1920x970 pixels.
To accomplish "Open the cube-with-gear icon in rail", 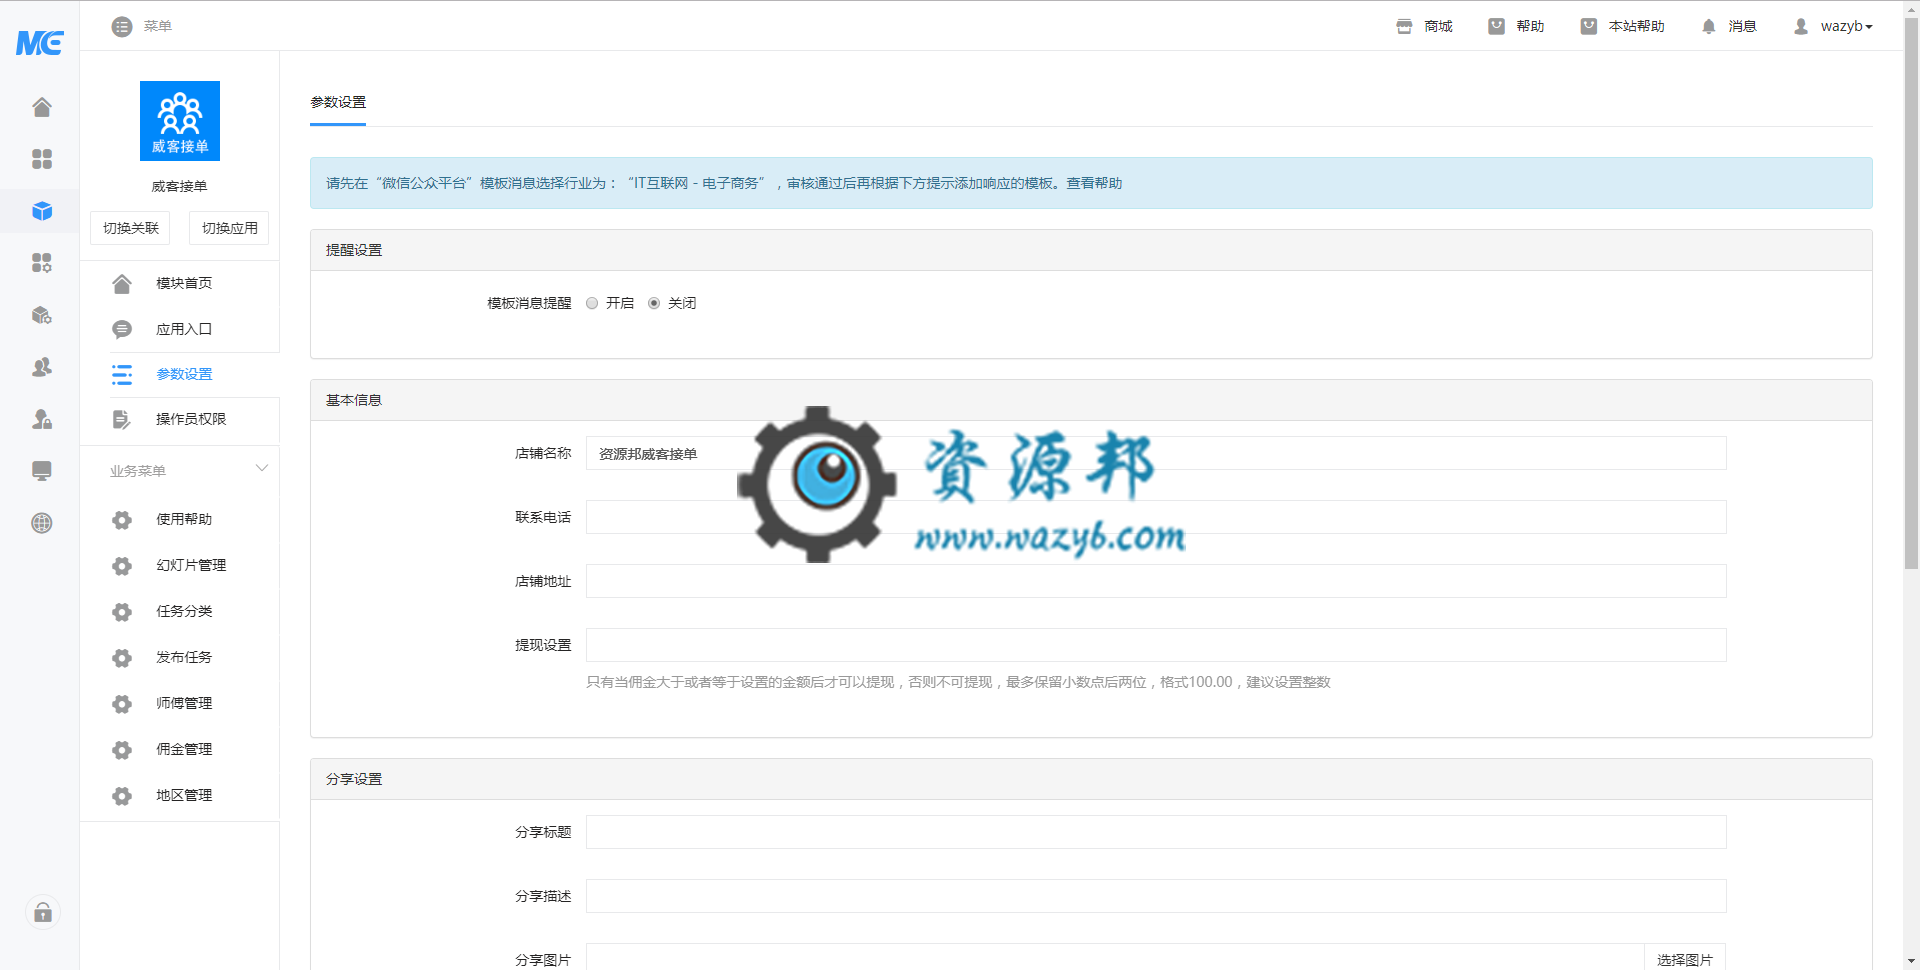I will [42, 315].
